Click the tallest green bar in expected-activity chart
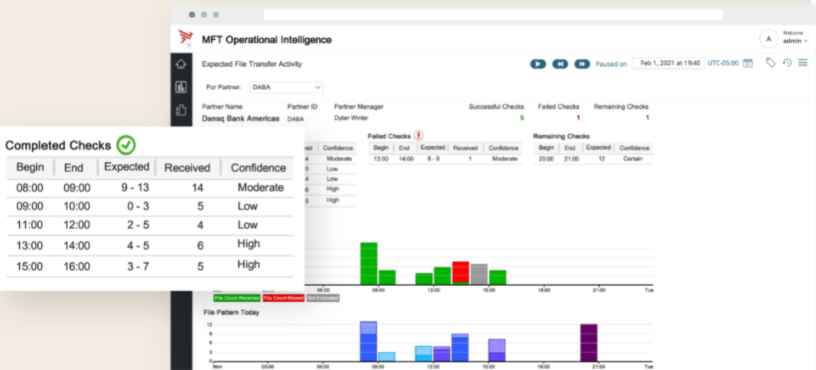This screenshot has width=816, height=370. click(368, 263)
